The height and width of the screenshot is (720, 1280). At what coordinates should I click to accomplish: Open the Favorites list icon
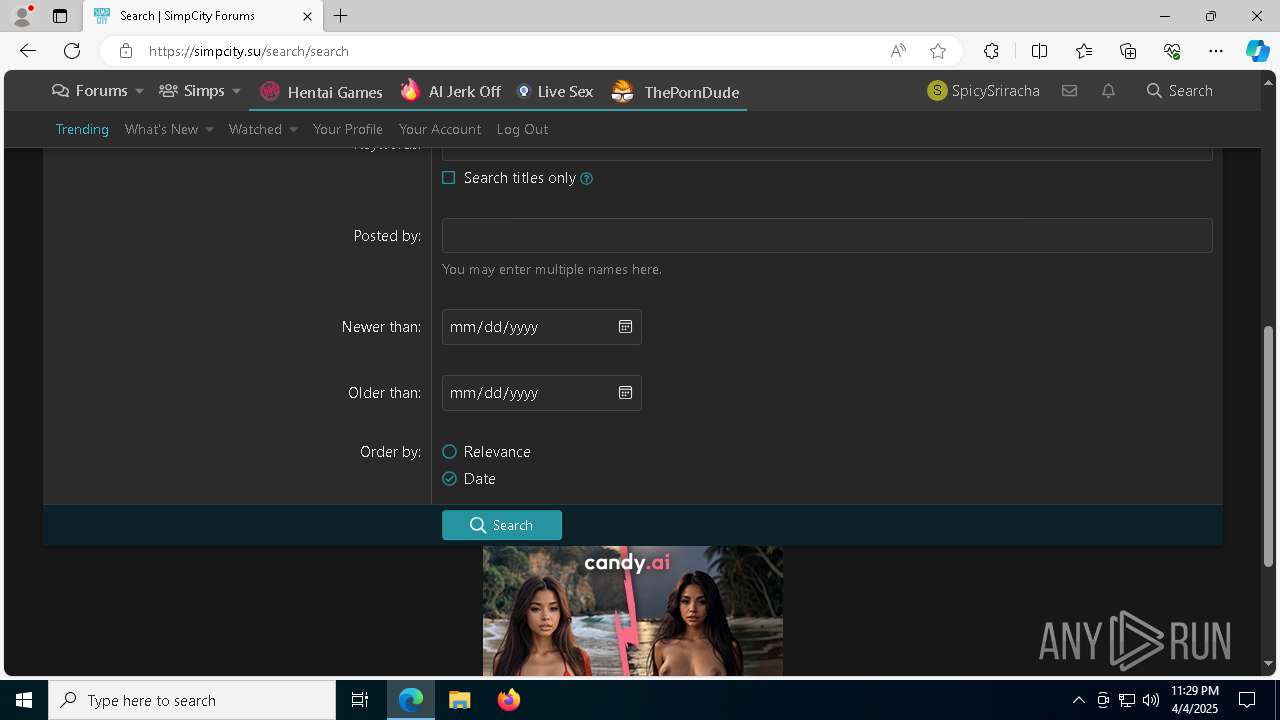(1084, 51)
